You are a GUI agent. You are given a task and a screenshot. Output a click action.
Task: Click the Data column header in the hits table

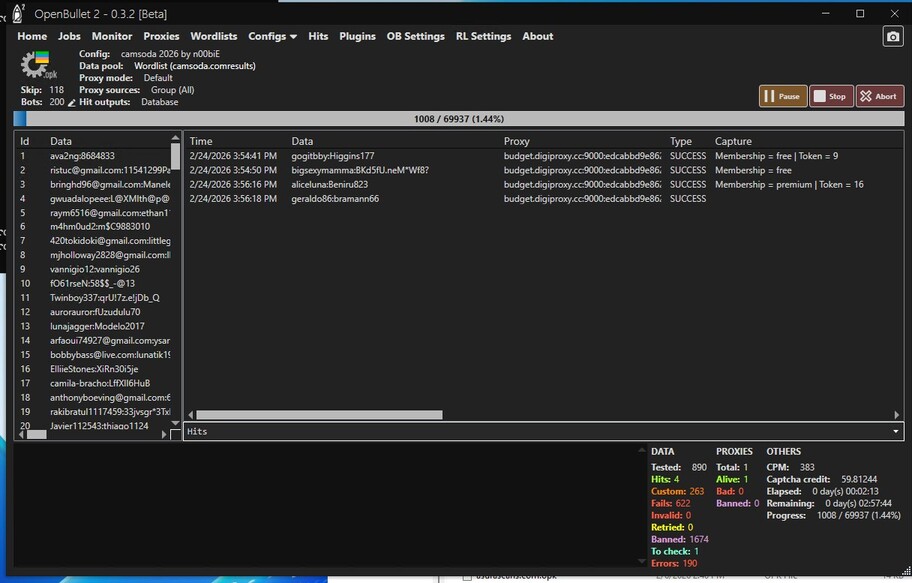coord(302,141)
